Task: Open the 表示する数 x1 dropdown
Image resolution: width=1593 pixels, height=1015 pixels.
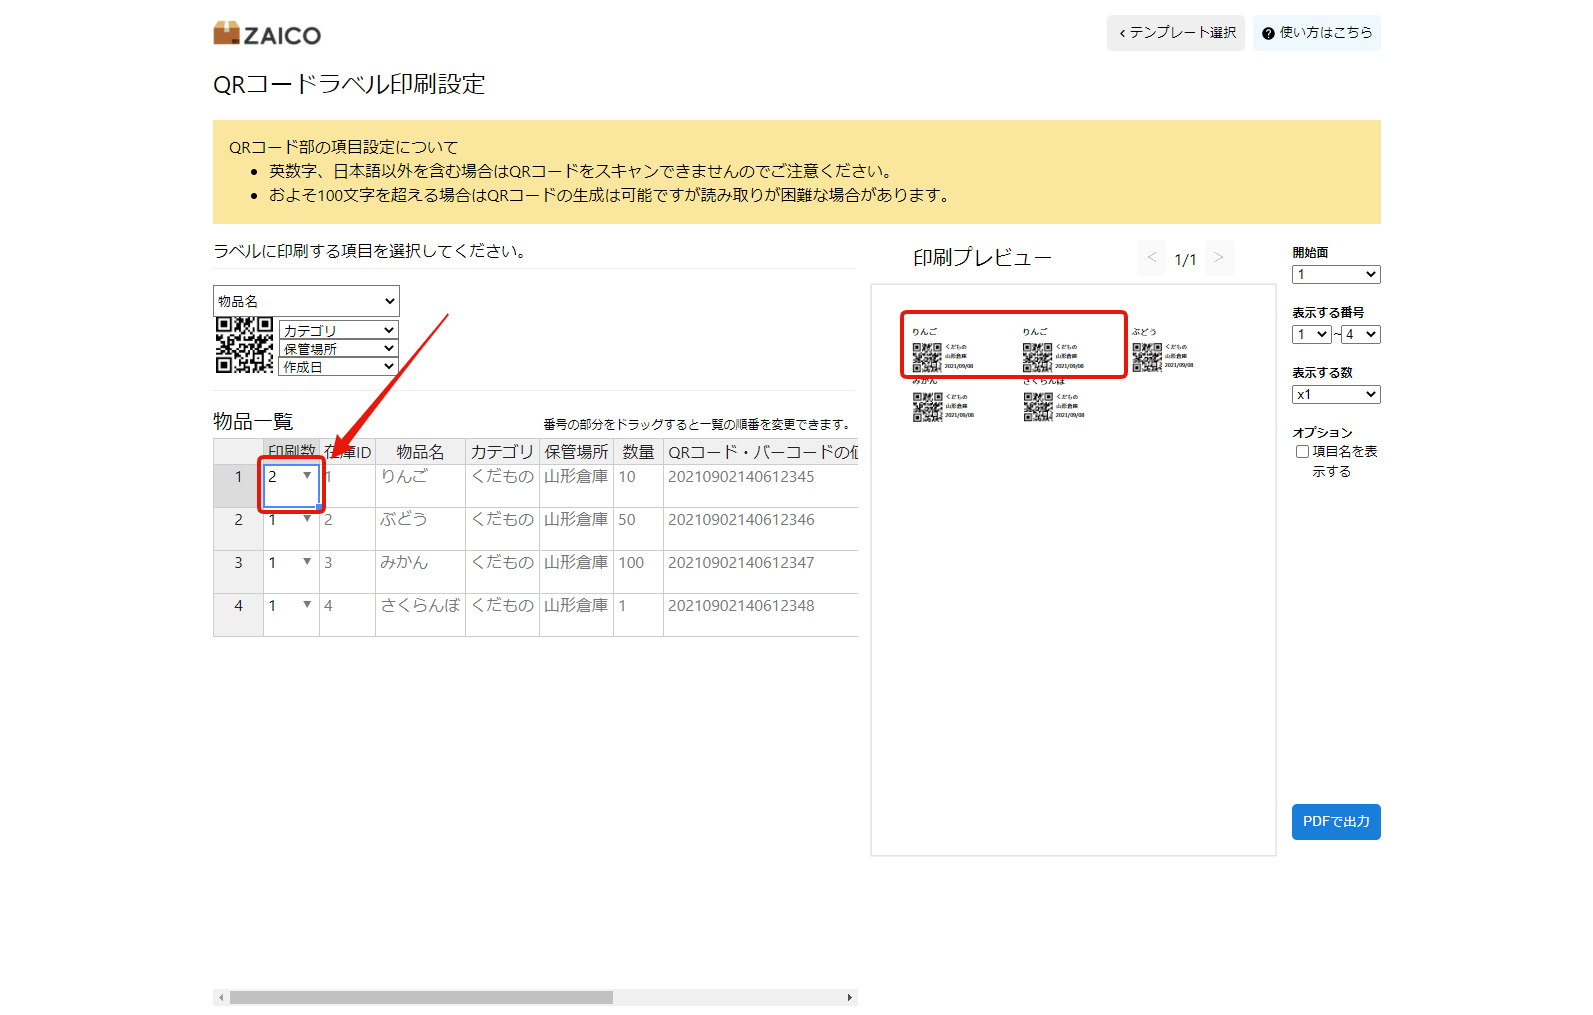Action: pyautogui.click(x=1336, y=394)
